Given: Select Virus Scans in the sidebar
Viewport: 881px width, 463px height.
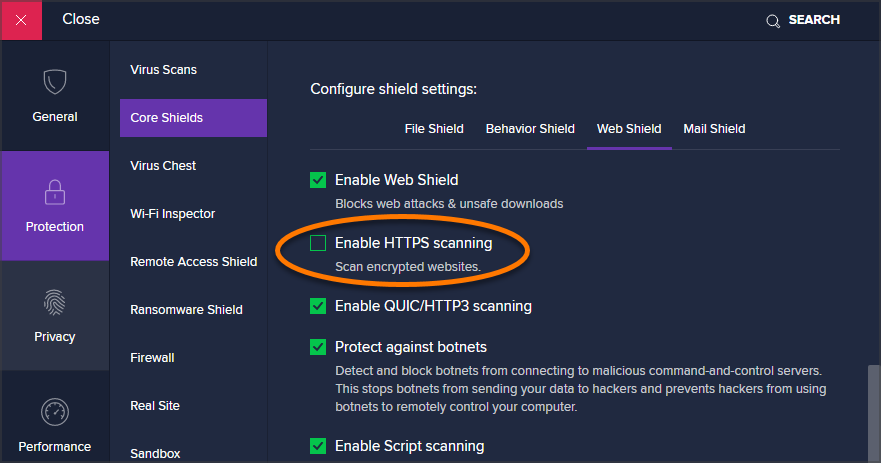Looking at the screenshot, I should click(164, 70).
